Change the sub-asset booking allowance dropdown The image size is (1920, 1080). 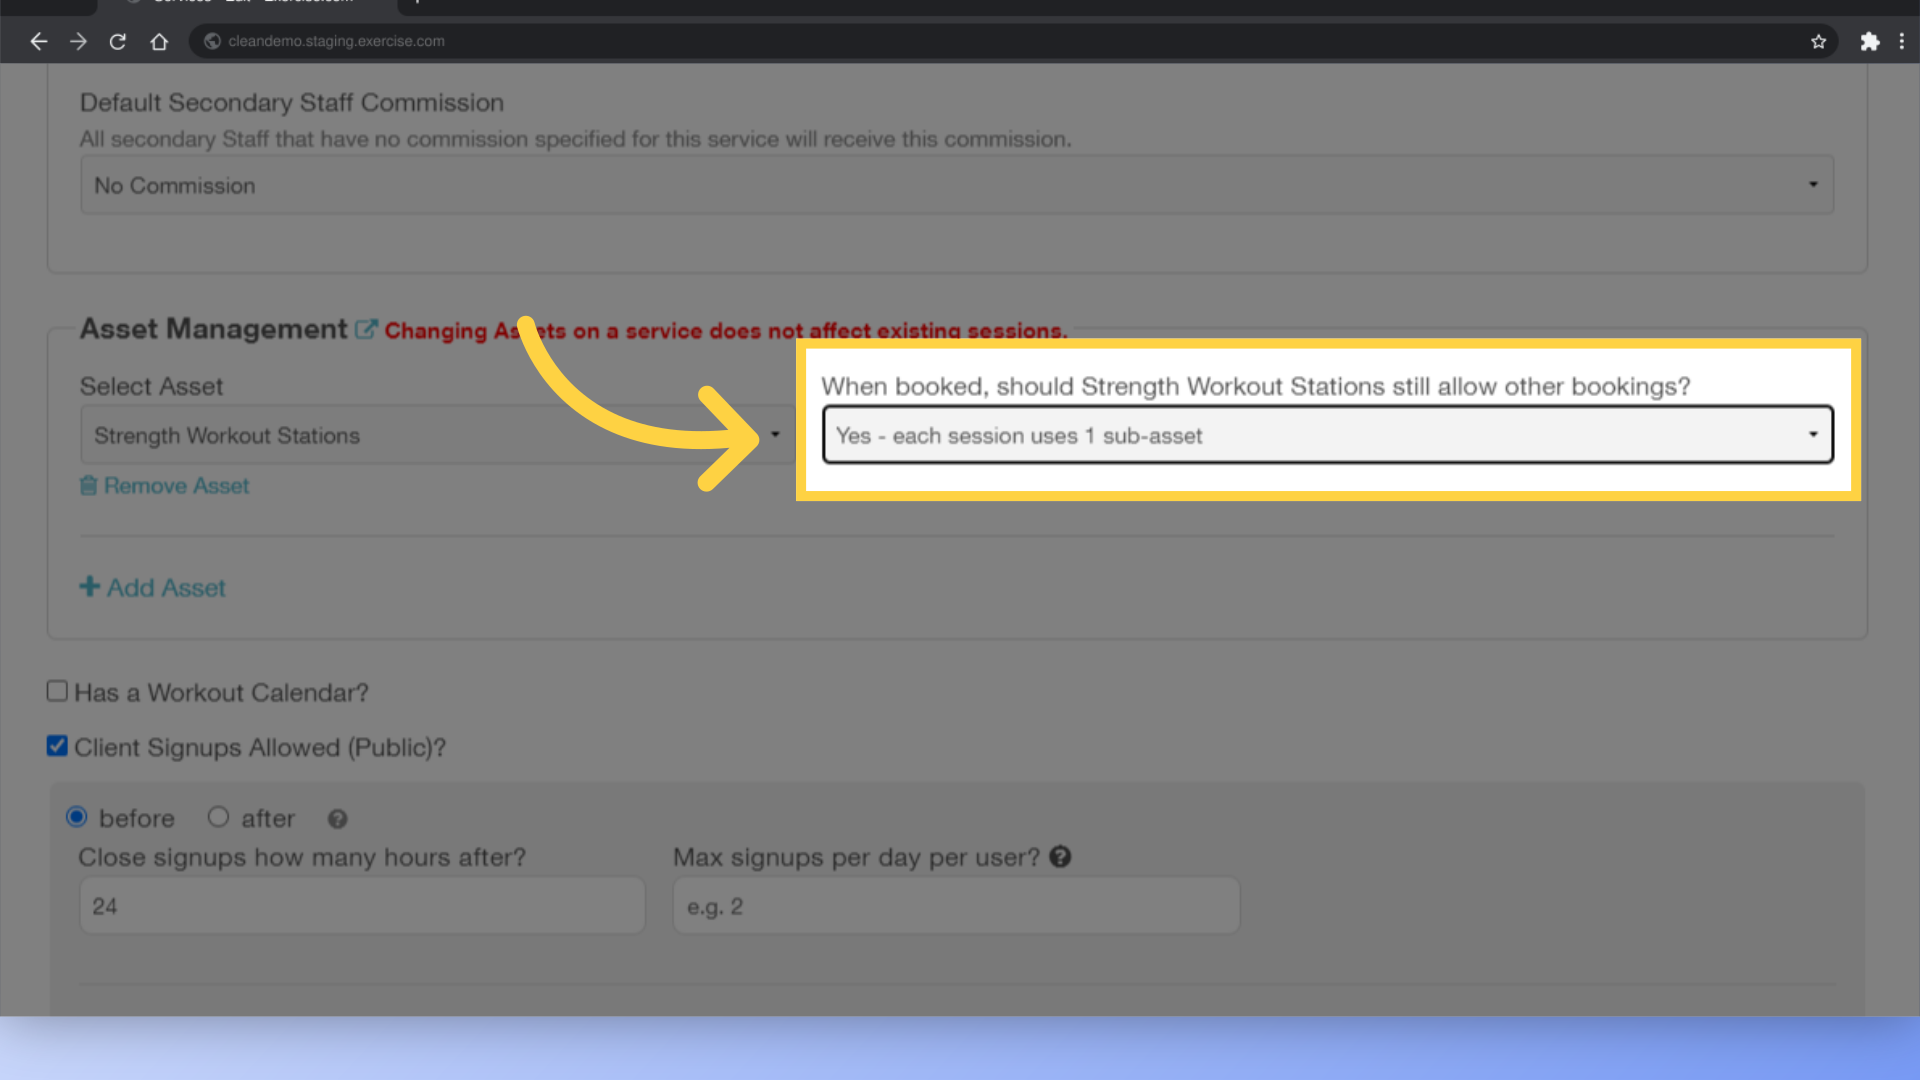pyautogui.click(x=1325, y=435)
